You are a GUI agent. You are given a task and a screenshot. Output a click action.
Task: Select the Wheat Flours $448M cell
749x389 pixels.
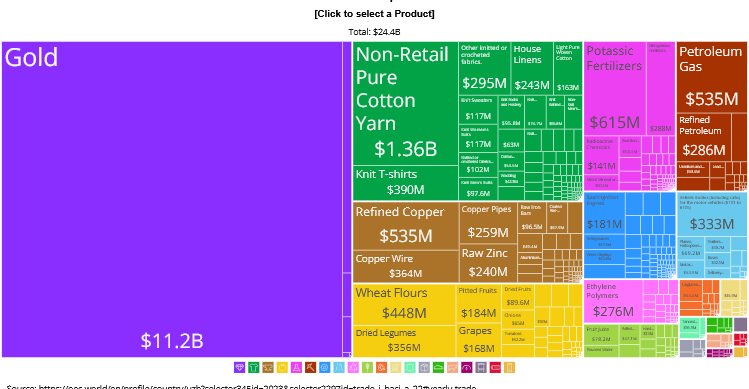click(x=404, y=304)
